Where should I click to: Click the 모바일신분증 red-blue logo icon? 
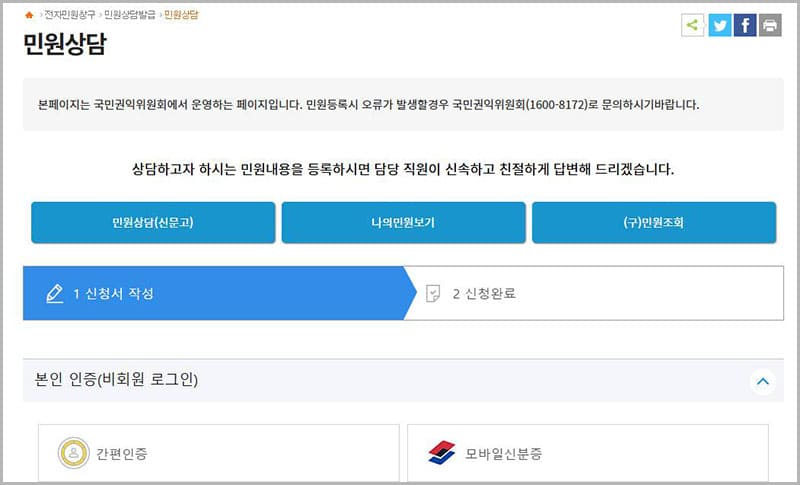click(442, 454)
